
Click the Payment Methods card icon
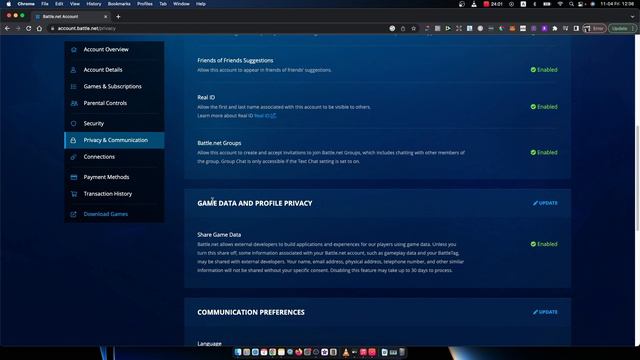[73, 177]
